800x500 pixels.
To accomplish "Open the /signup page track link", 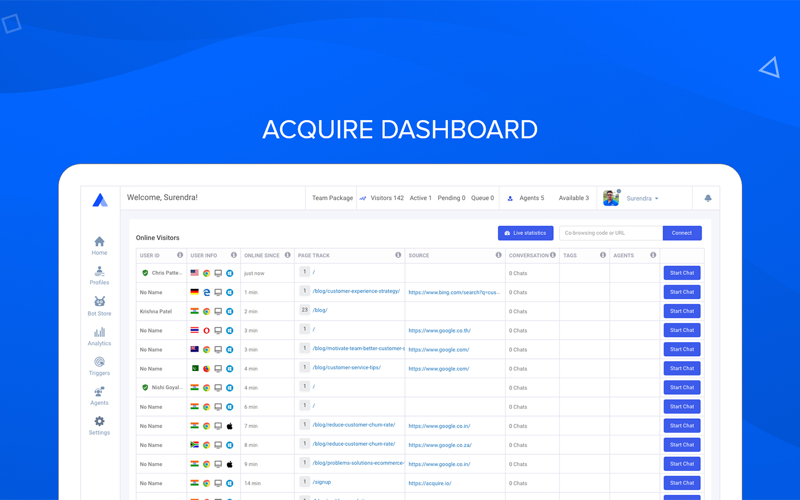I will 322,482.
